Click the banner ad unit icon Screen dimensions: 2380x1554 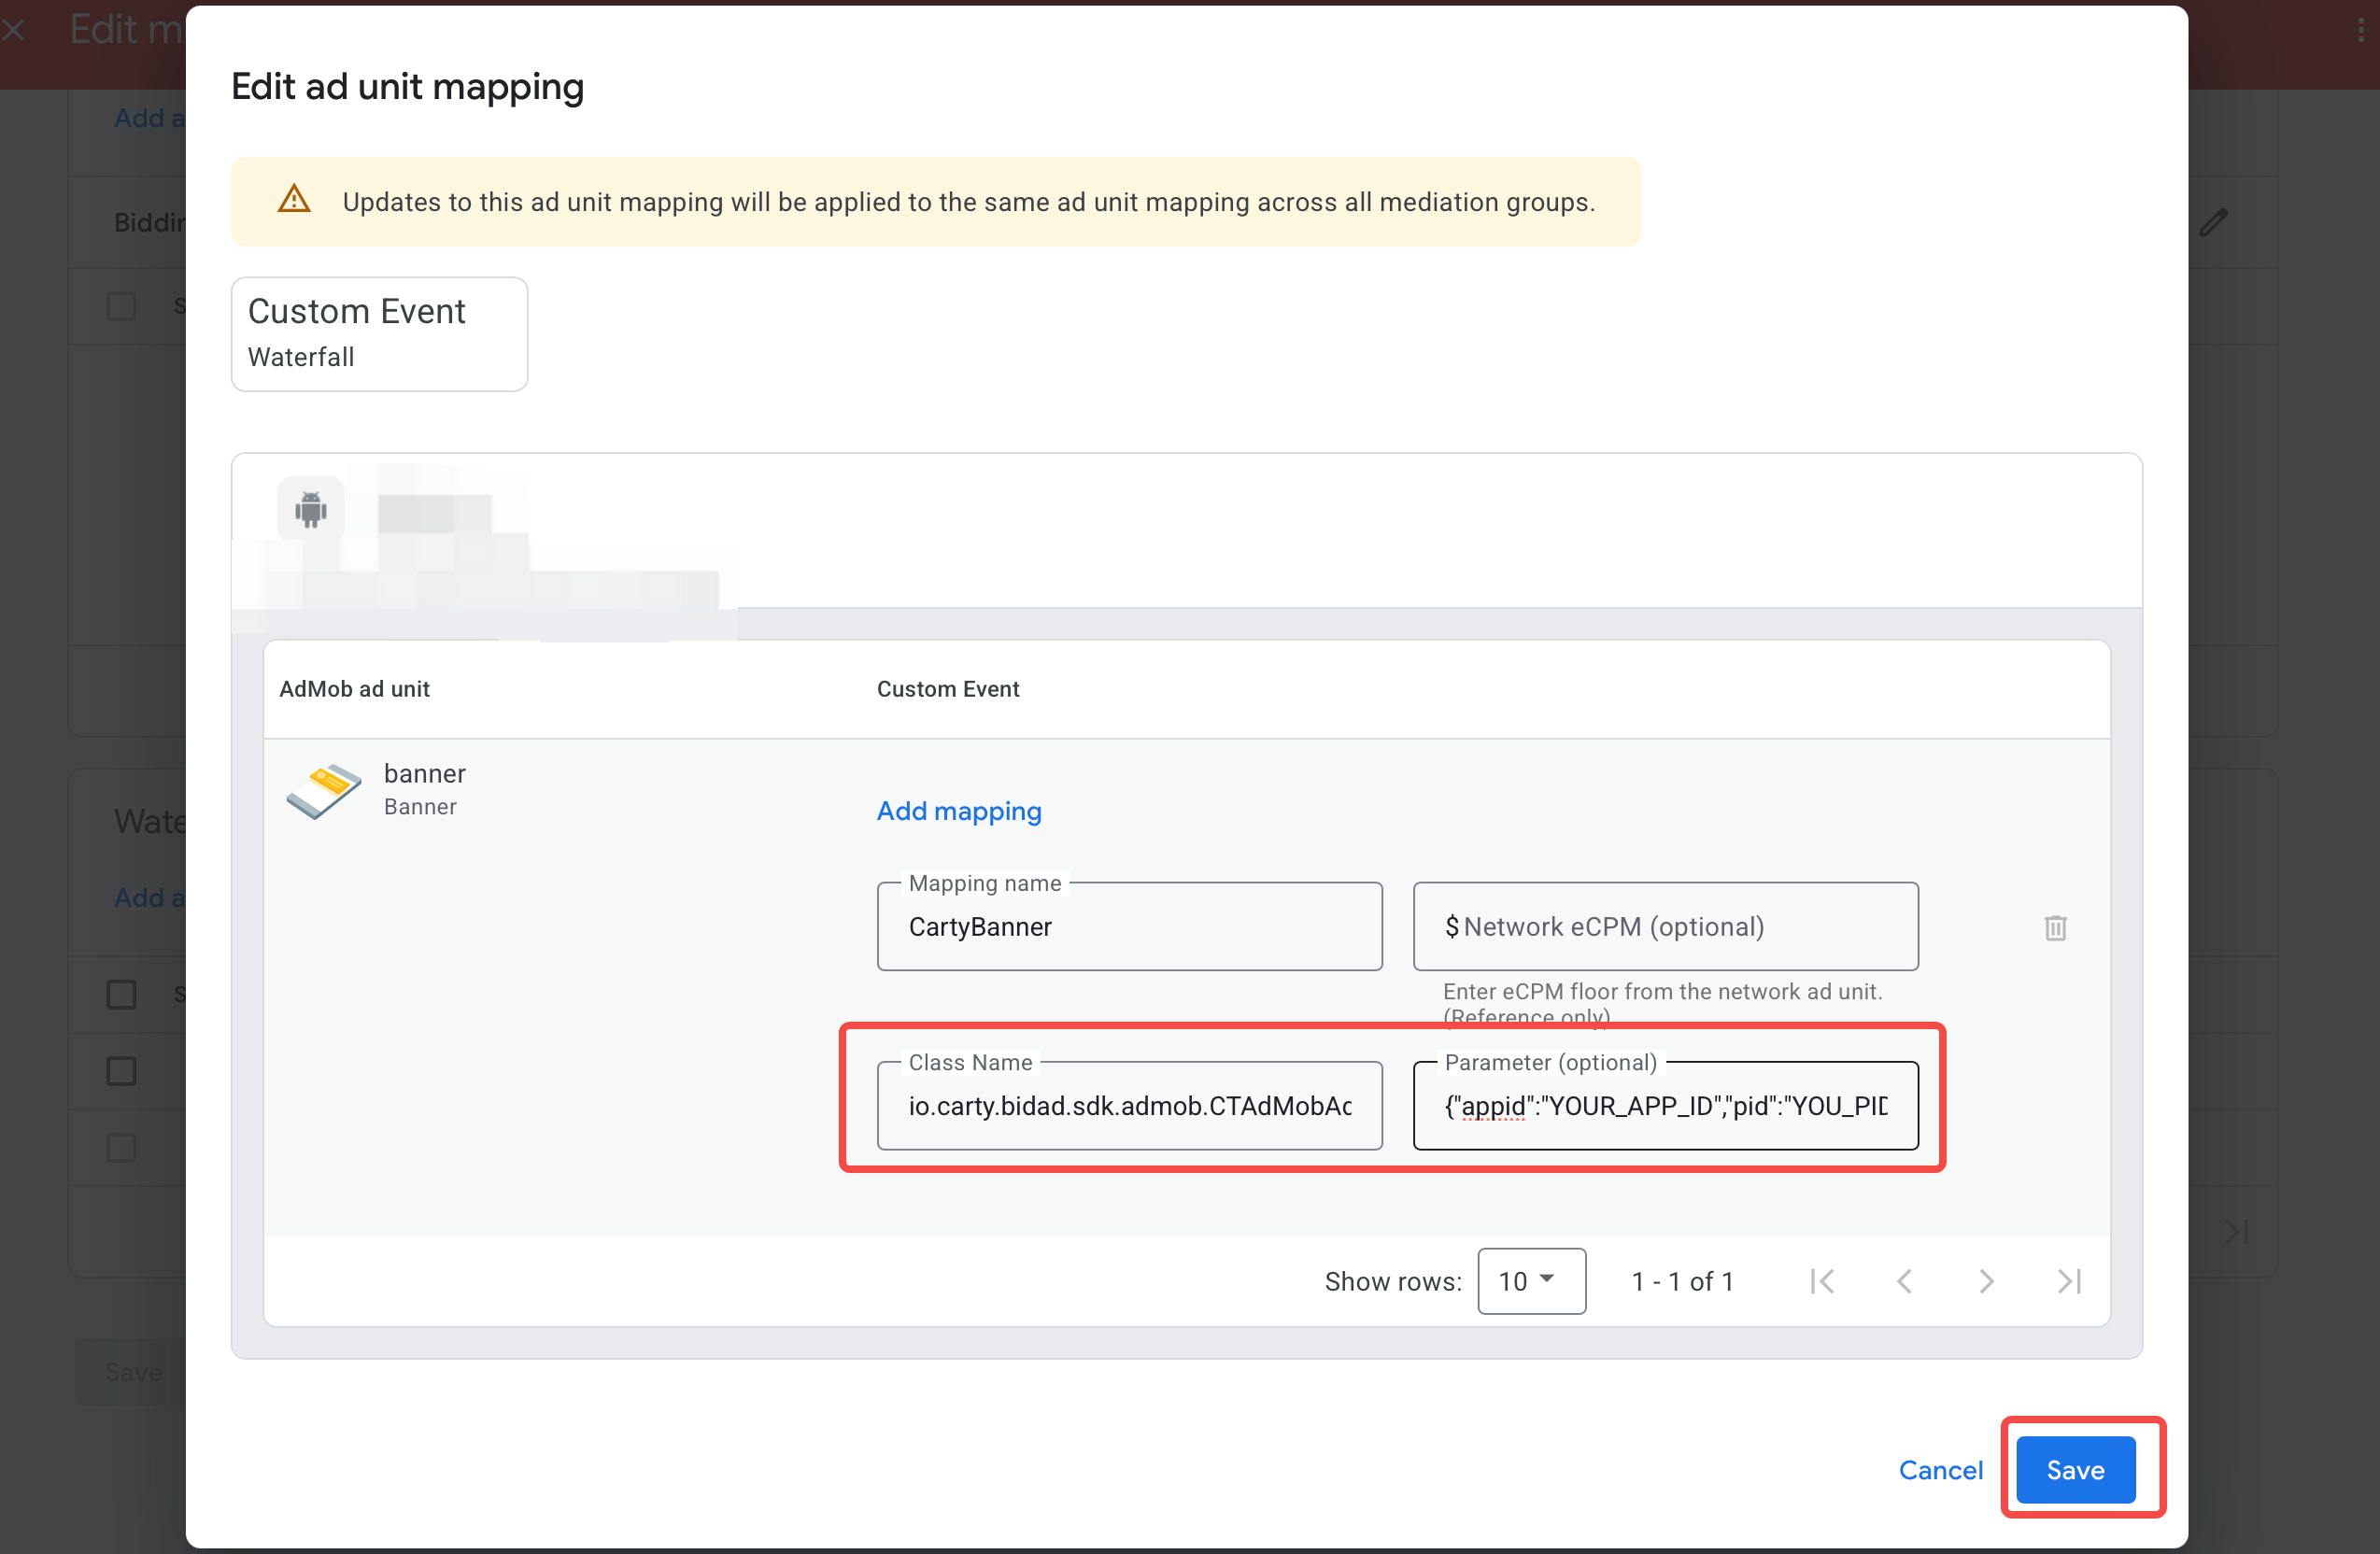(x=323, y=790)
